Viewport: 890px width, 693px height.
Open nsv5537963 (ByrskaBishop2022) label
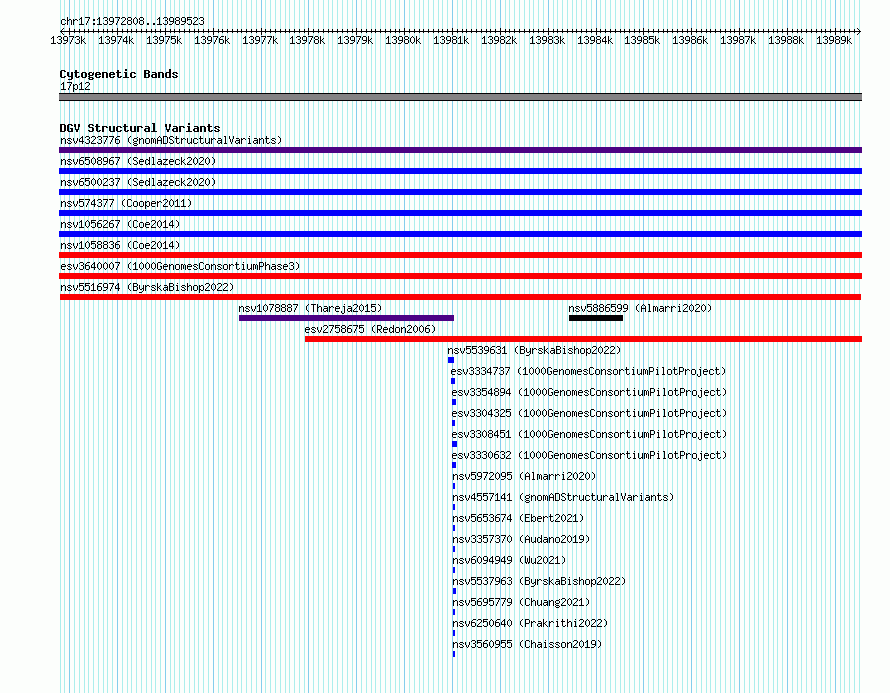[539, 581]
